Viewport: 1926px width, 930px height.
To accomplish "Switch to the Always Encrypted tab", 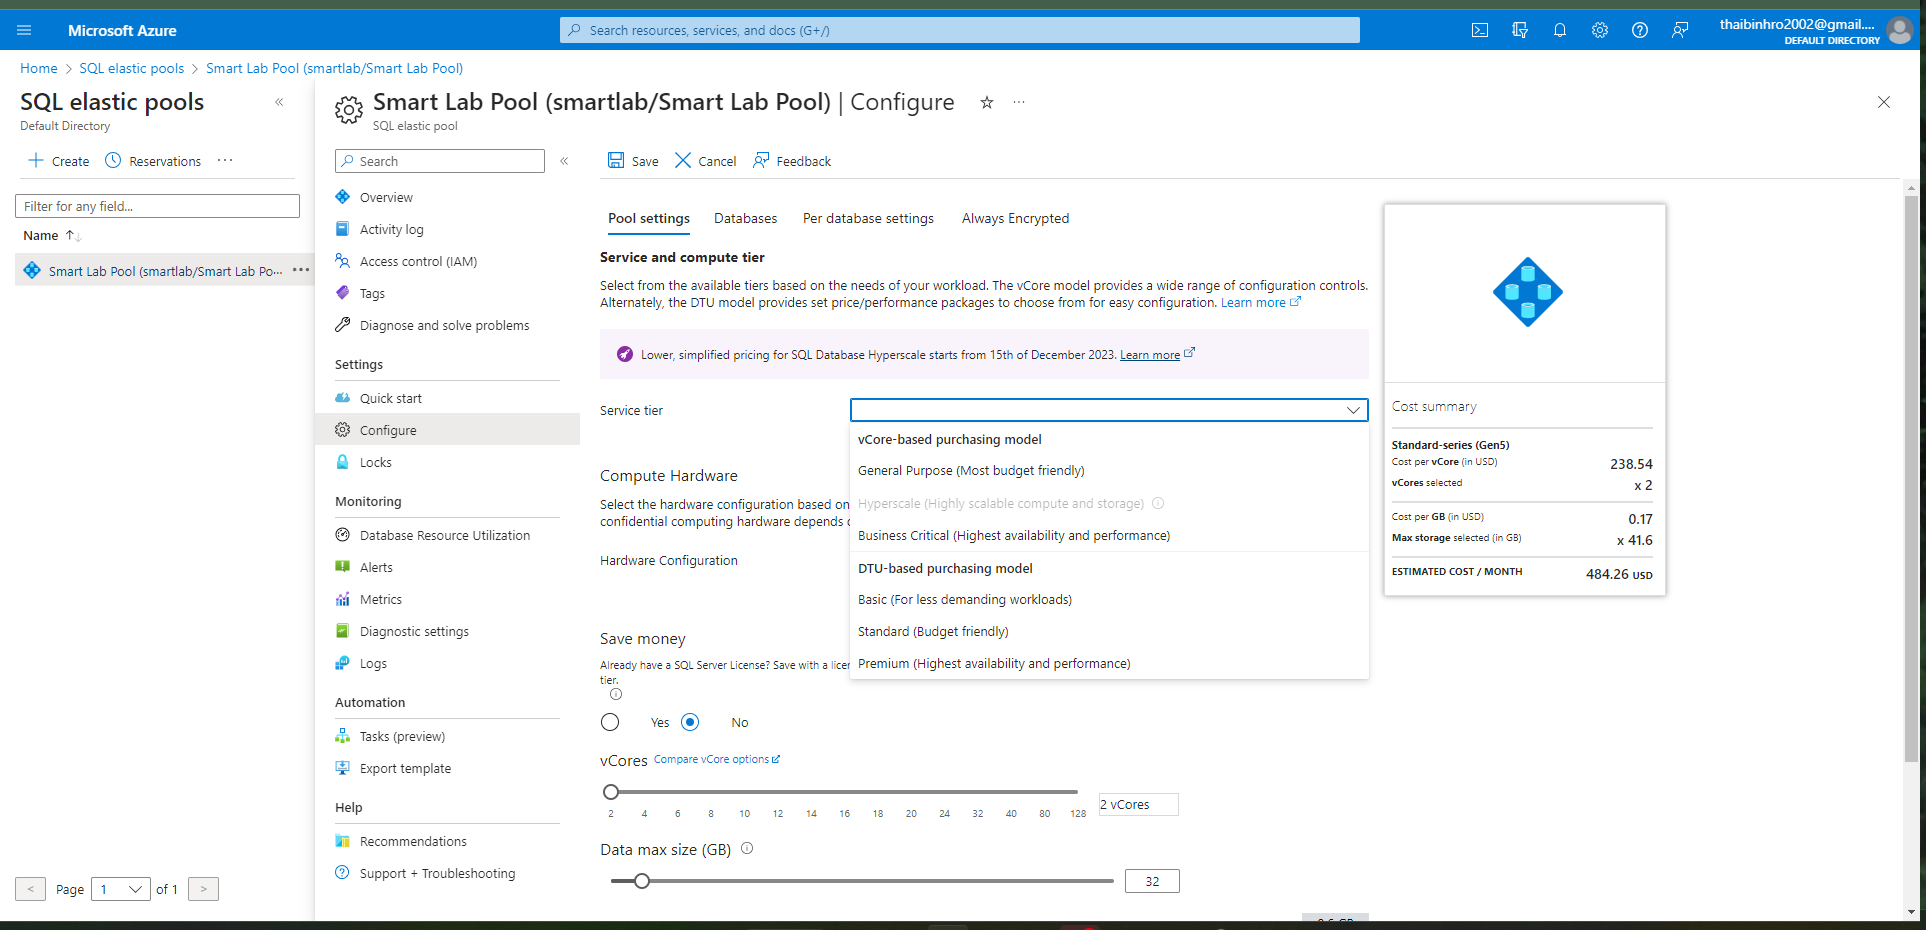I will tap(1015, 218).
